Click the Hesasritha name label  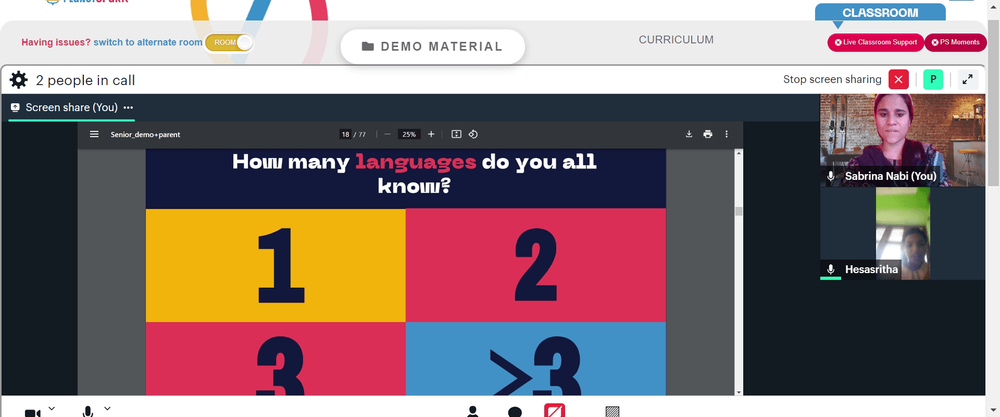pos(871,269)
